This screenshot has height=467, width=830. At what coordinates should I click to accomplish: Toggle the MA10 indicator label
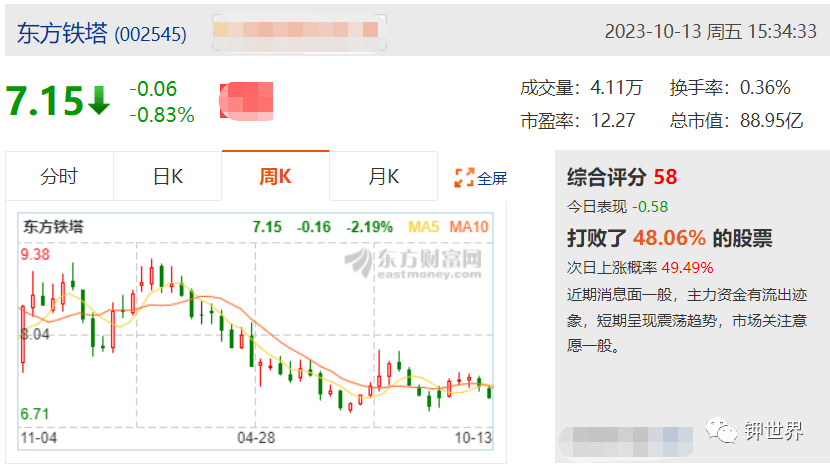469,227
